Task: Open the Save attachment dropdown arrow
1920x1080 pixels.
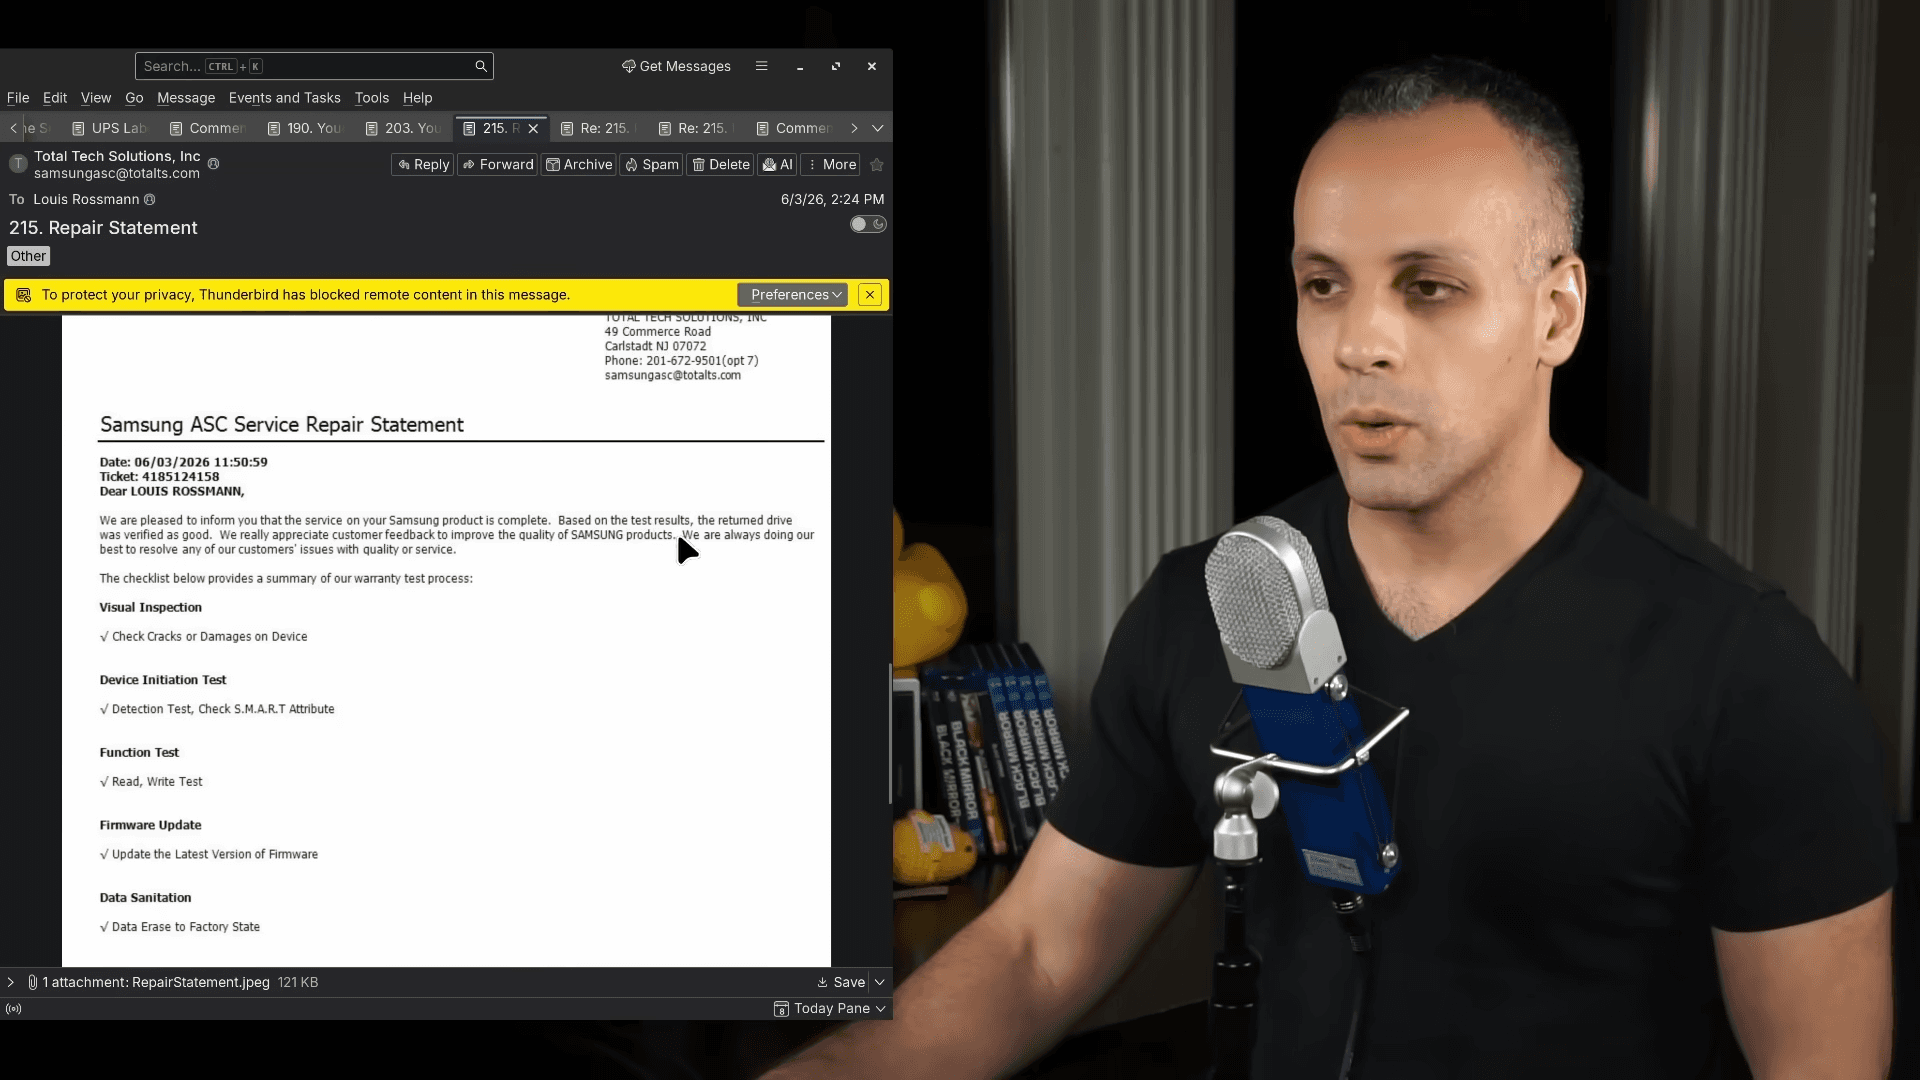Action: (x=880, y=982)
